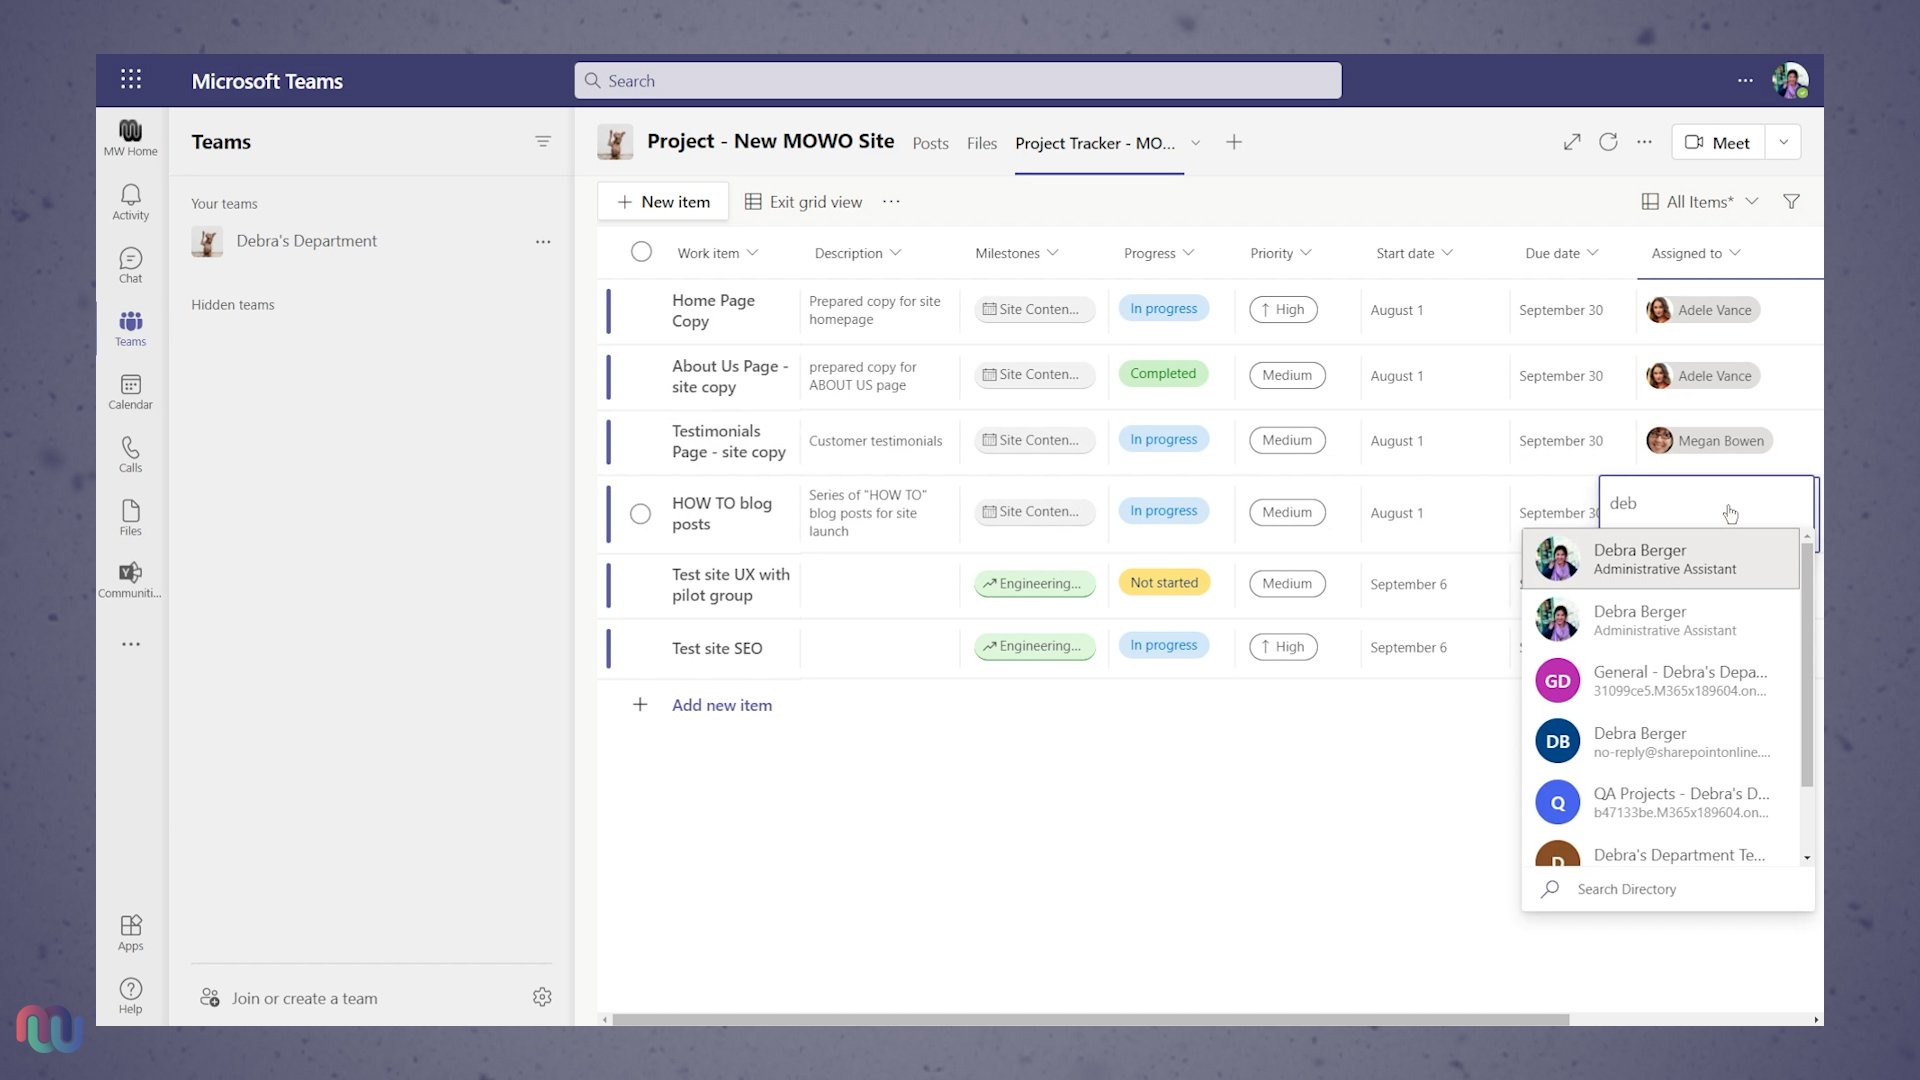1920x1080 pixels.
Task: Open the app launcher waffle icon
Action: click(131, 80)
